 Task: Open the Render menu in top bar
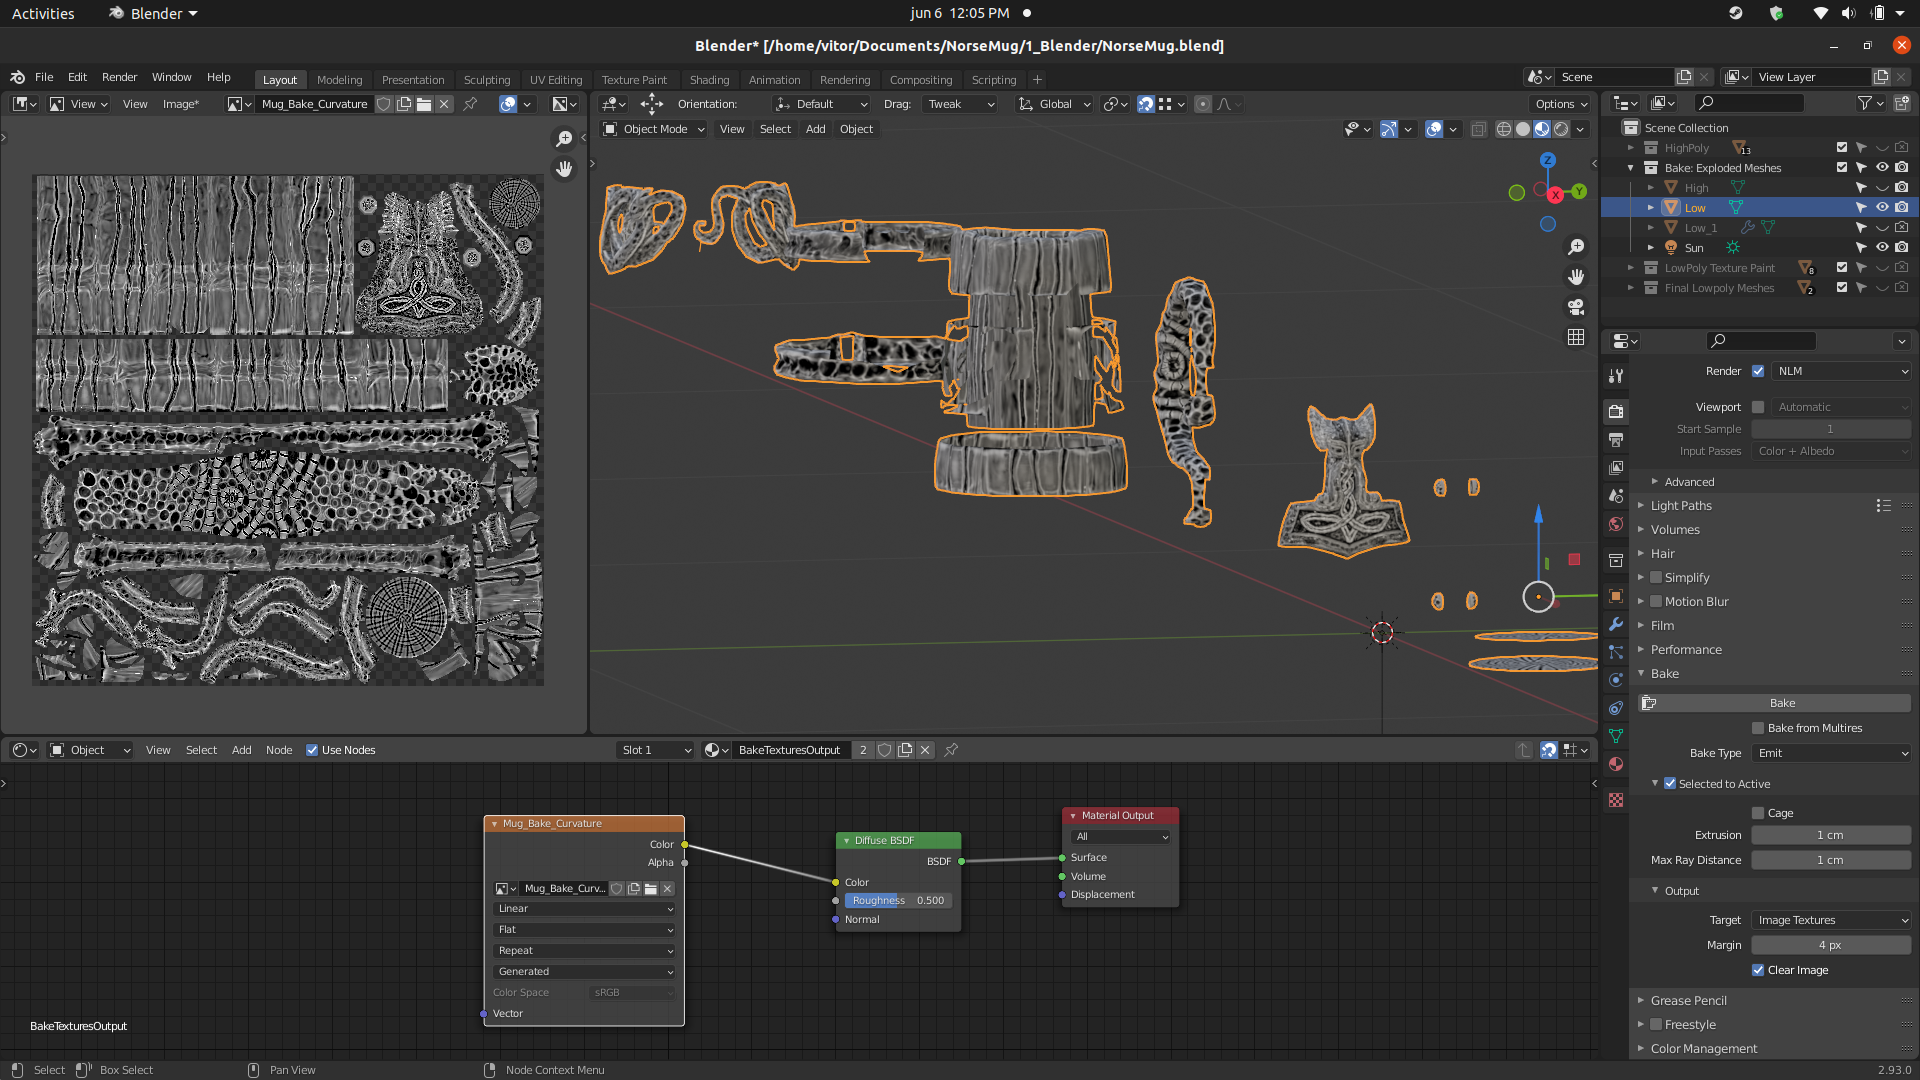[x=119, y=77]
